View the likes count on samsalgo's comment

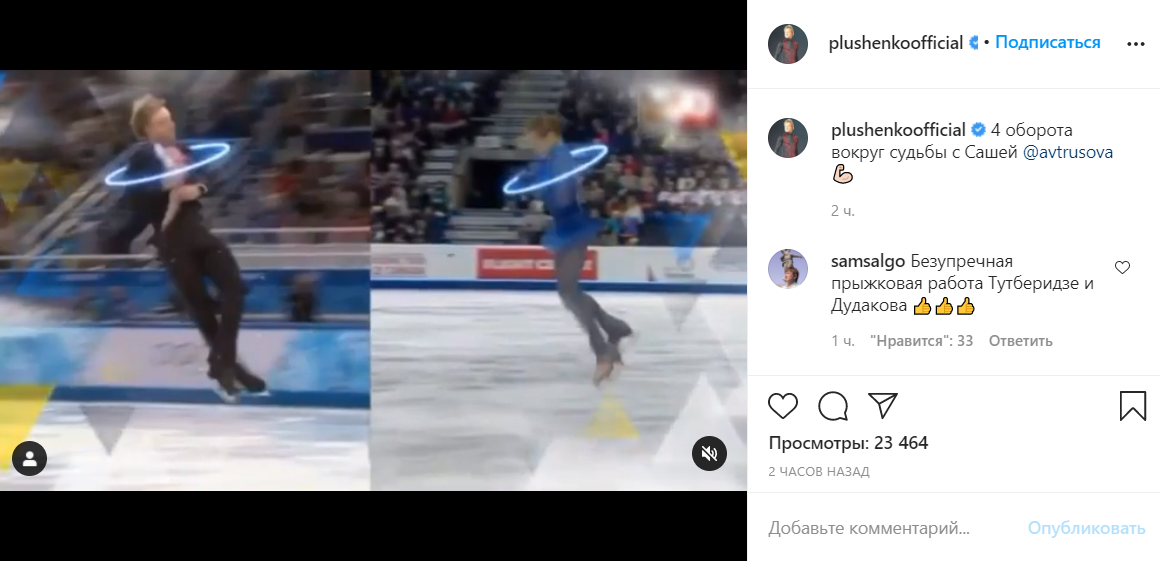click(921, 341)
